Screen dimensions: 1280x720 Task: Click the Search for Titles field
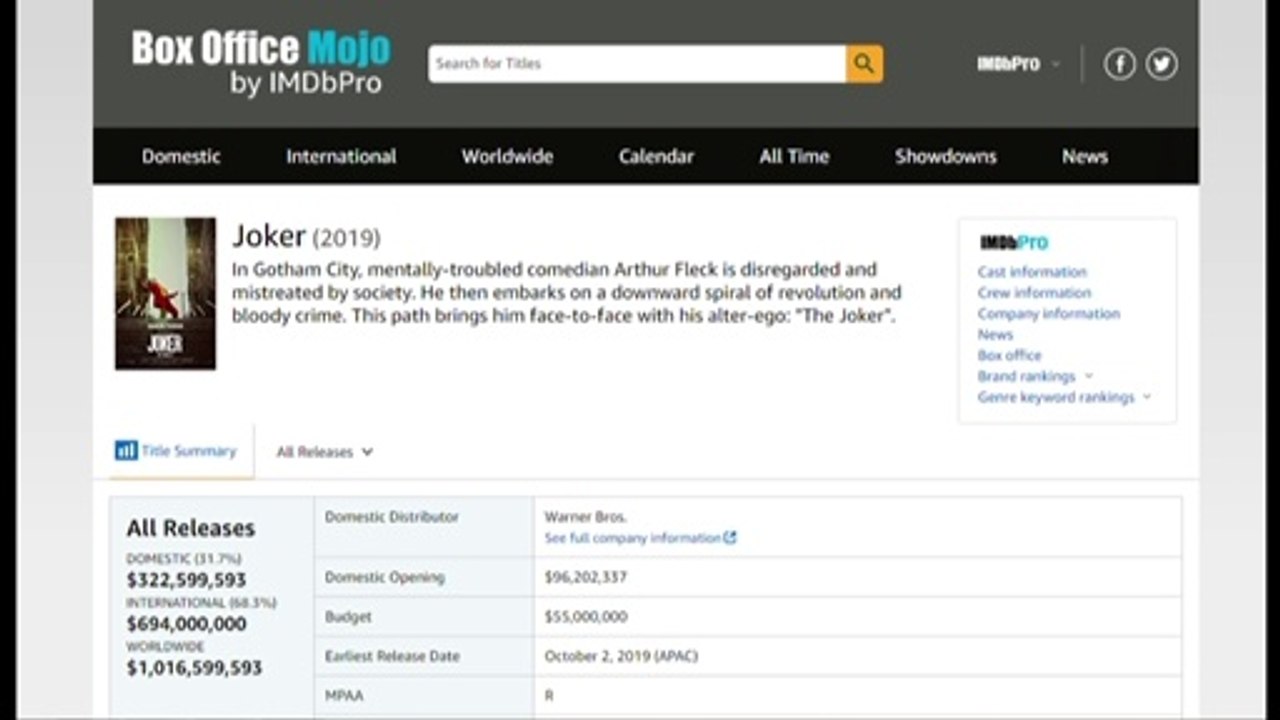point(637,64)
